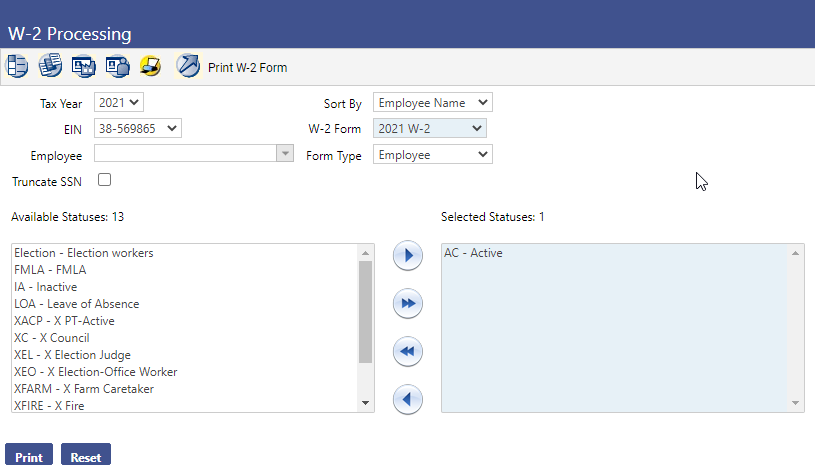Open the Form Type dropdown
Screen dimensions: 815x473
click(432, 155)
